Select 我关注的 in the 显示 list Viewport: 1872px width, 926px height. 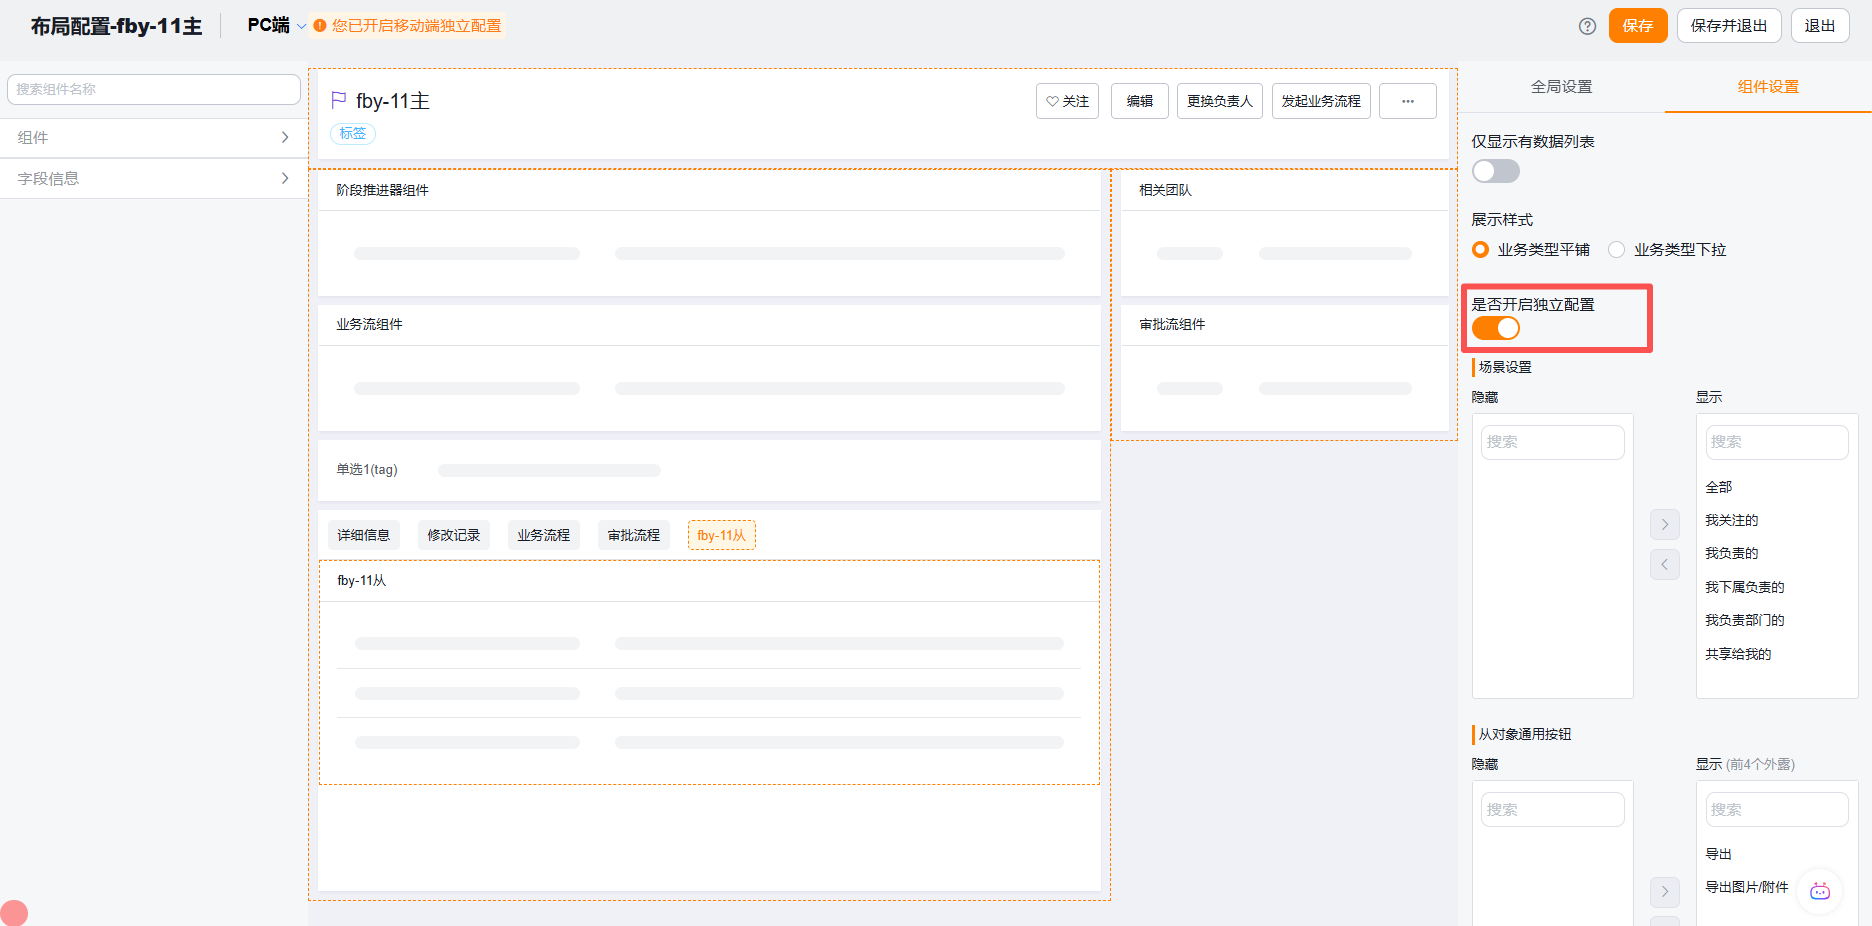(x=1731, y=520)
